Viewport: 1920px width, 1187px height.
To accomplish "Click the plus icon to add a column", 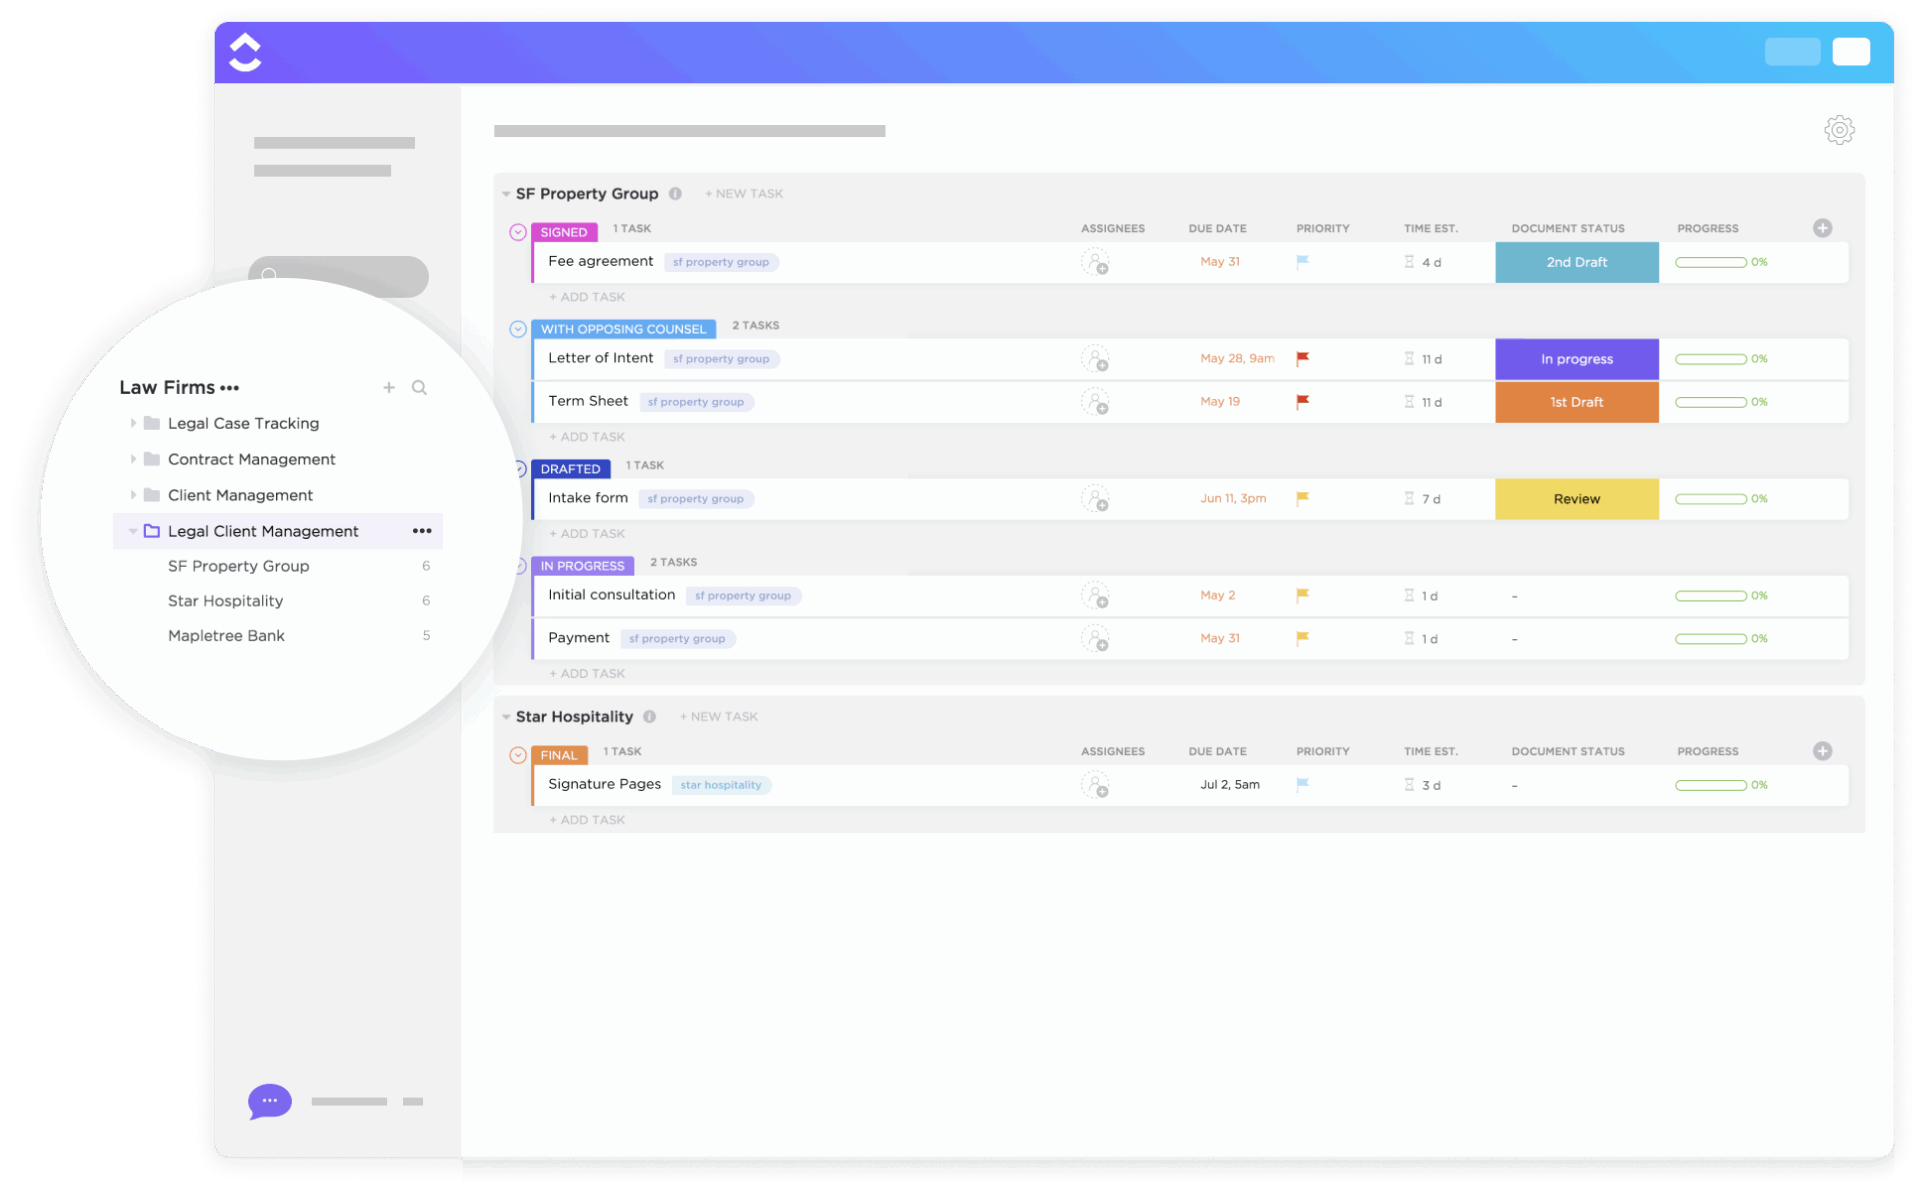I will click(x=1822, y=228).
